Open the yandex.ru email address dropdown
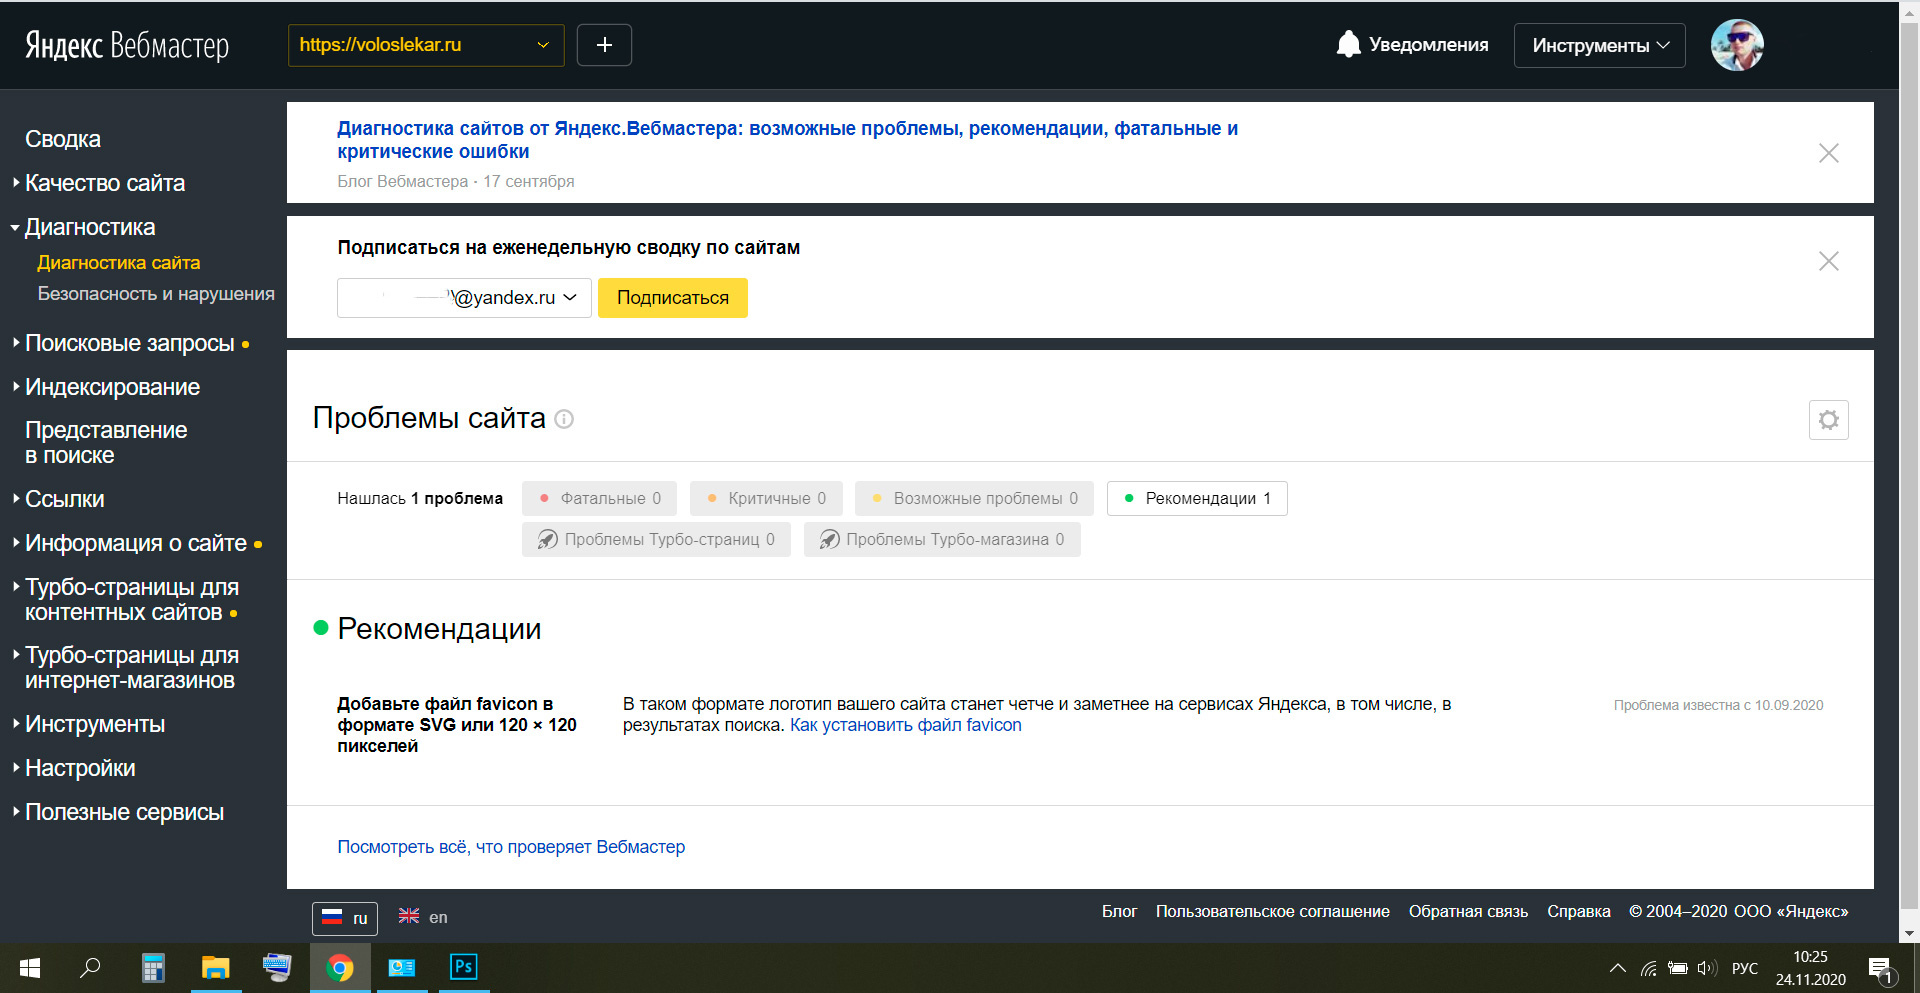The height and width of the screenshot is (993, 1920). [x=464, y=298]
